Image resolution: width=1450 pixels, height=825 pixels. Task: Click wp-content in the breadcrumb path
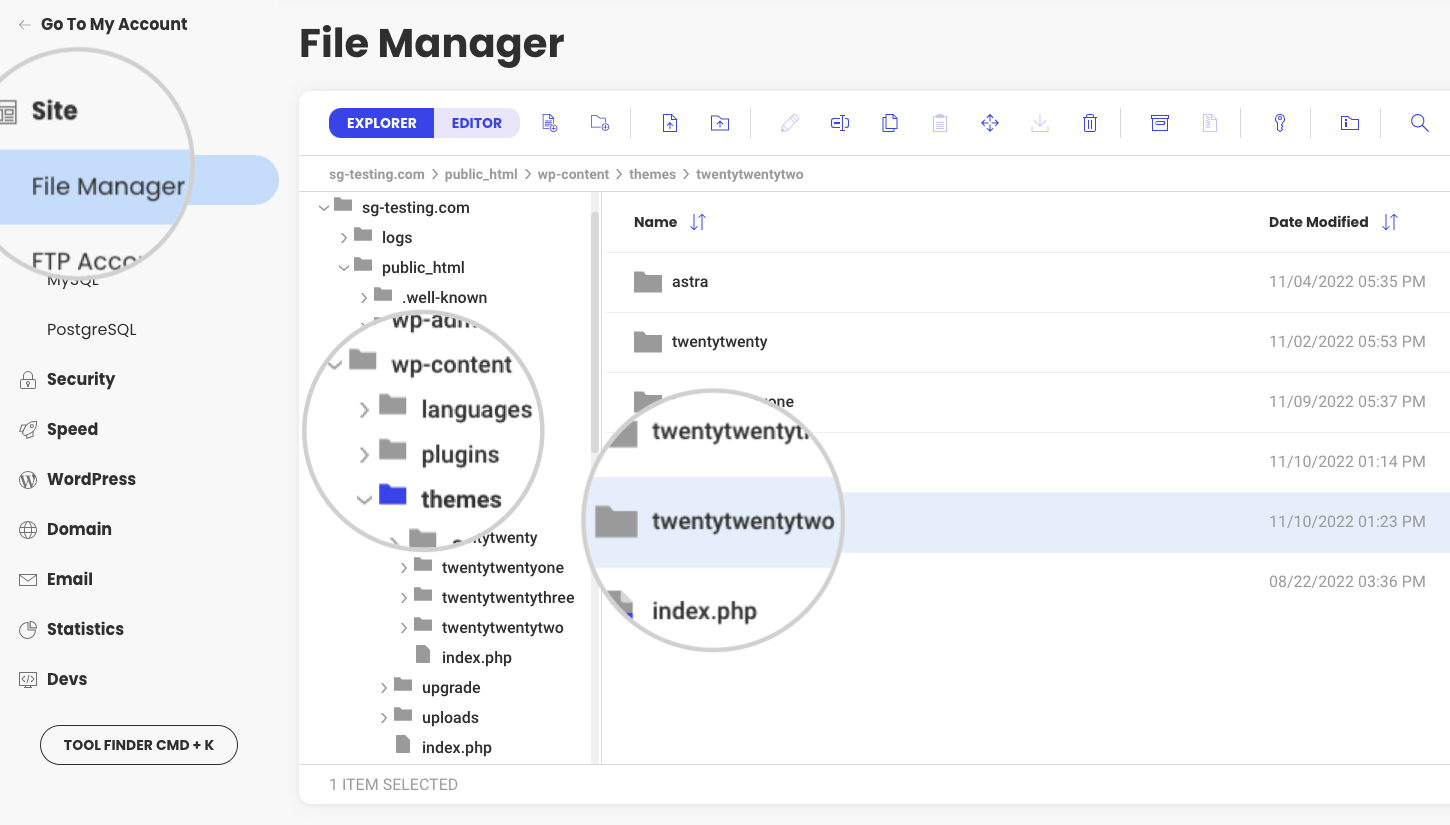click(573, 174)
